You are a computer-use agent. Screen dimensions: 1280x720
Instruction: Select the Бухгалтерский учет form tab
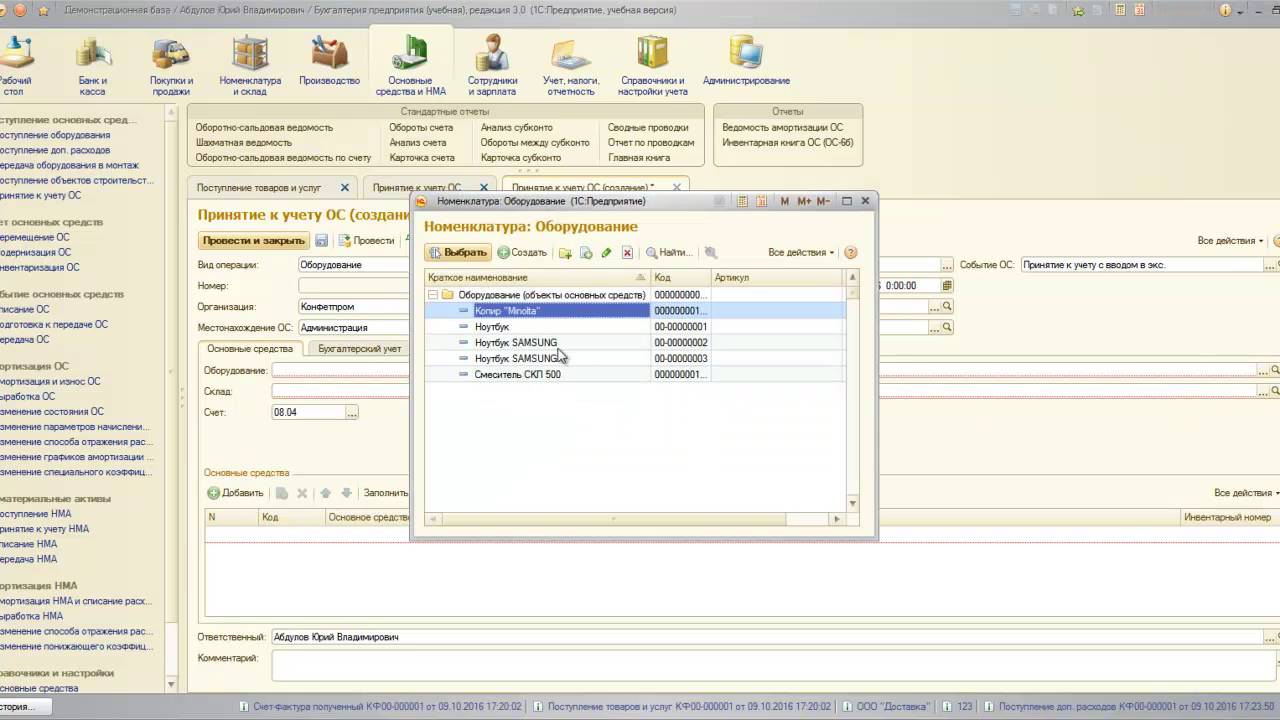360,349
